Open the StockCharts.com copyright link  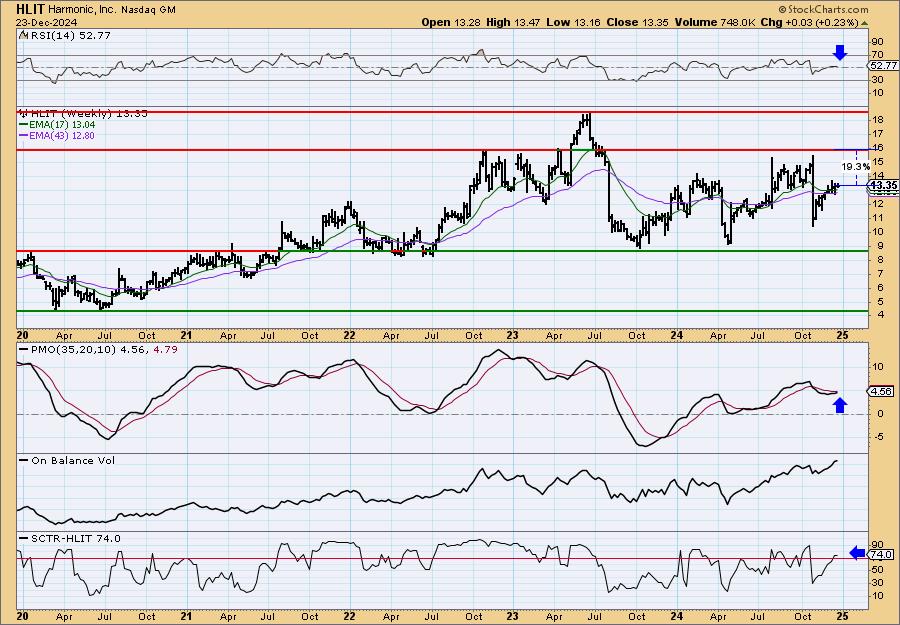pyautogui.click(x=824, y=9)
